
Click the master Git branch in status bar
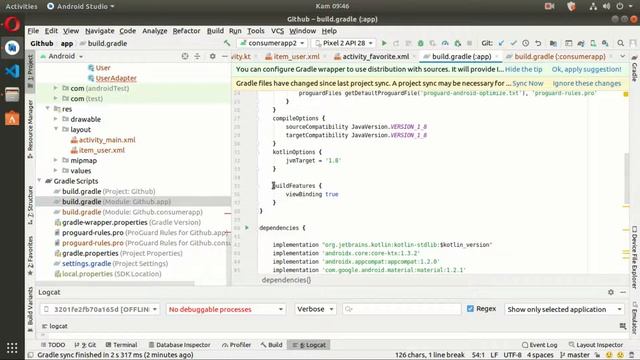[x=575, y=355]
